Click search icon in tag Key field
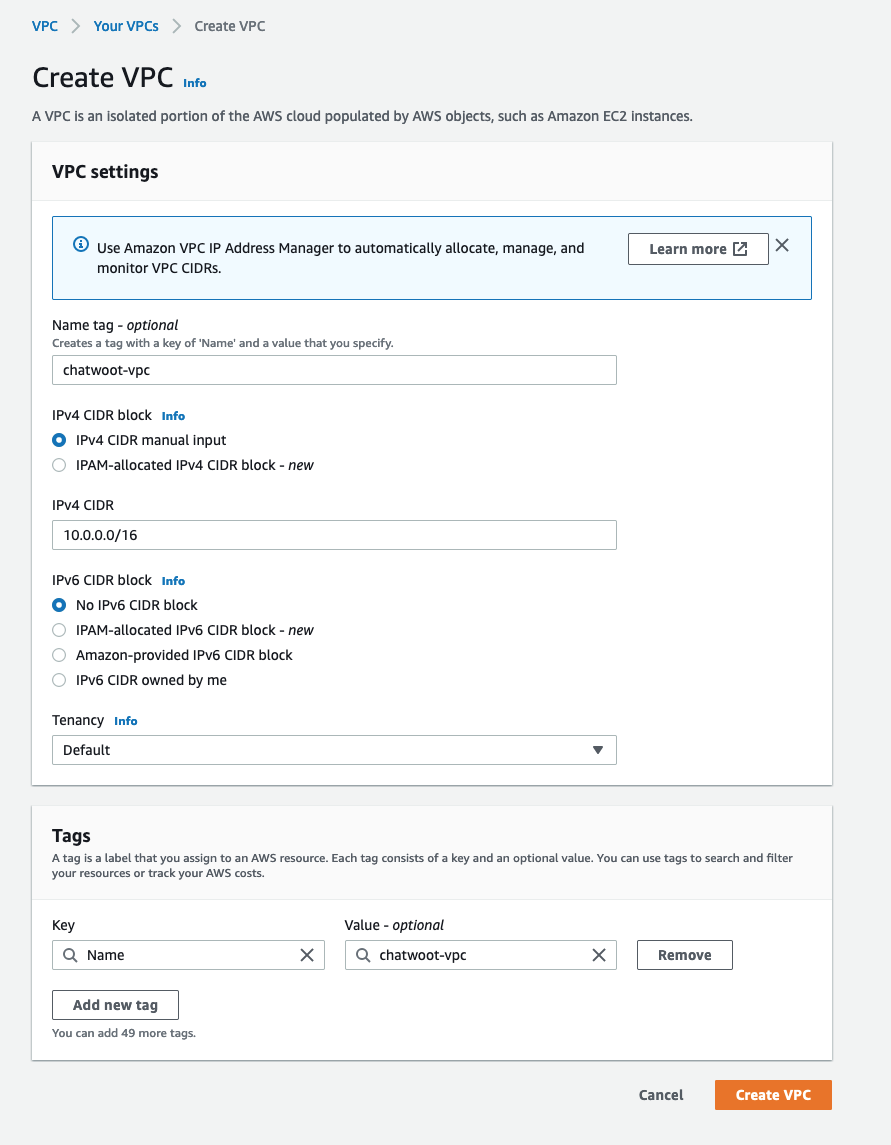 [x=70, y=955]
